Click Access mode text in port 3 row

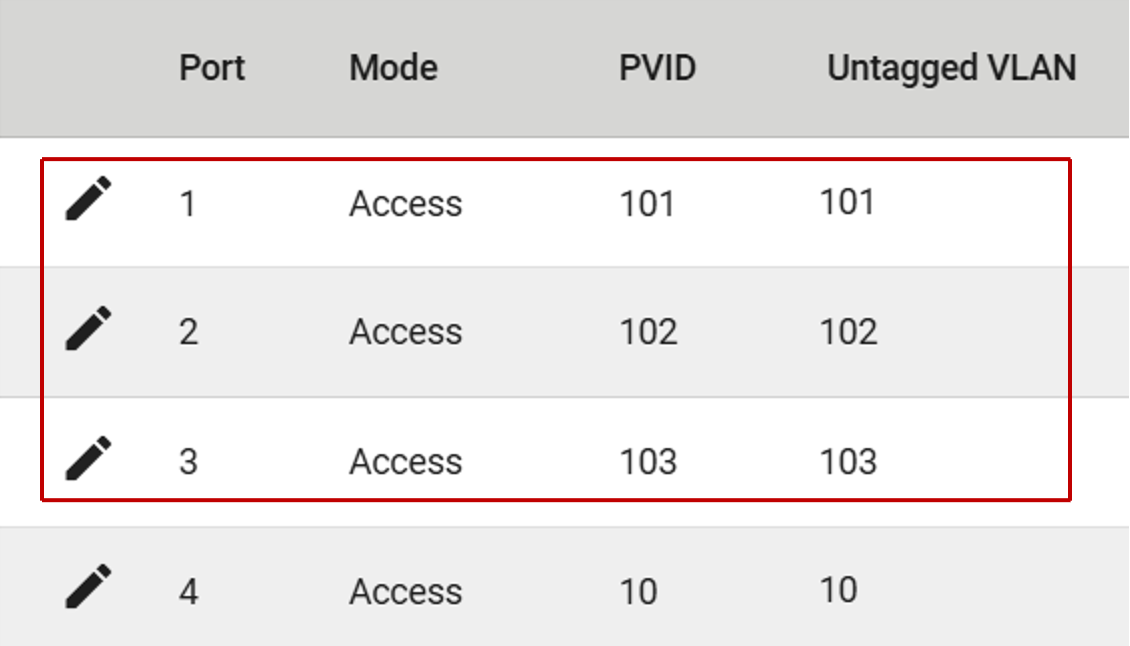click(405, 462)
